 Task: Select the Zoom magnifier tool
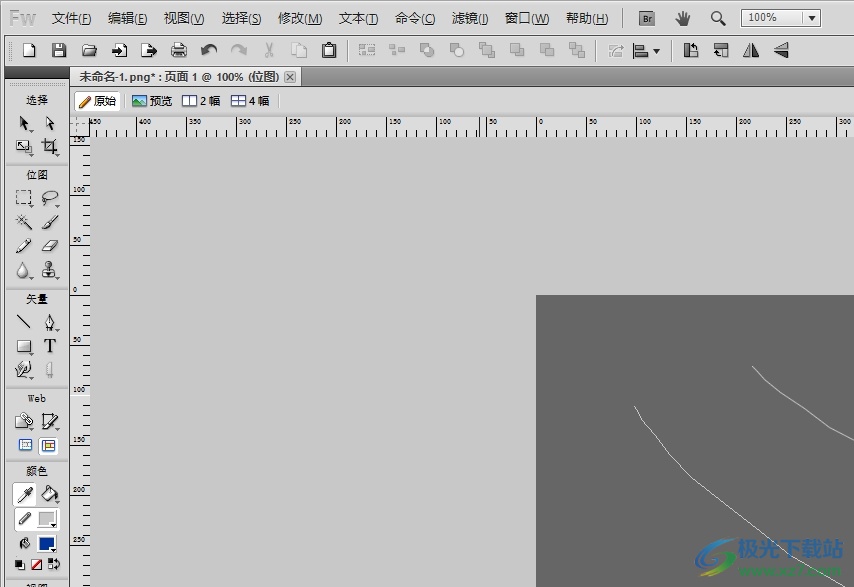tap(718, 19)
